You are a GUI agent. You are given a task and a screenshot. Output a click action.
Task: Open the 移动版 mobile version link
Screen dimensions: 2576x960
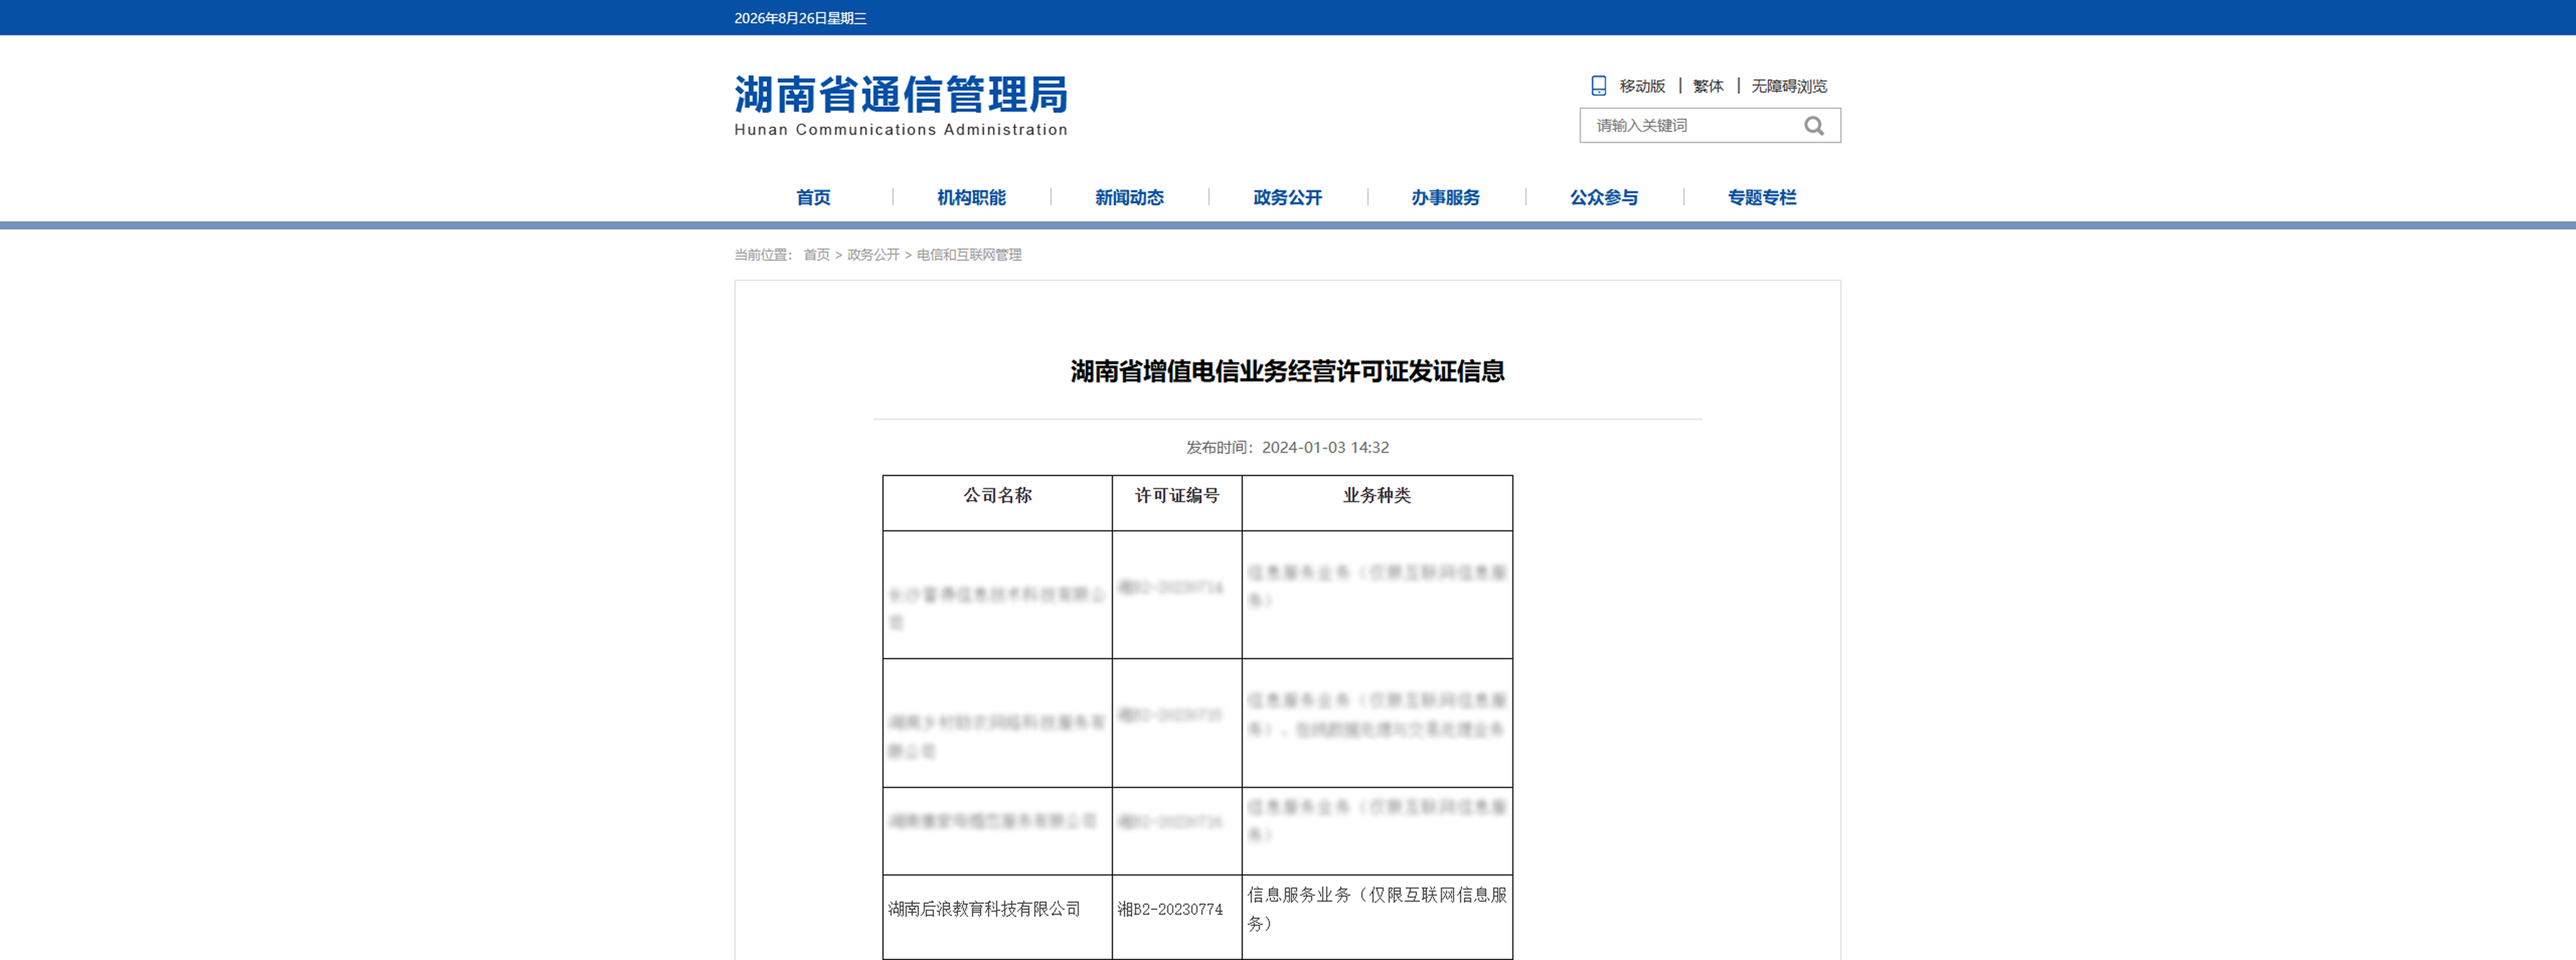tap(1642, 86)
